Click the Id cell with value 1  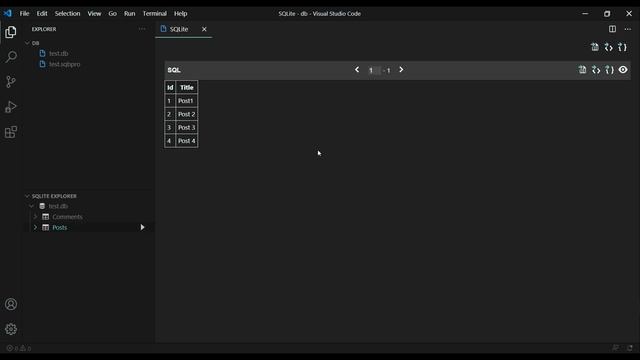coord(170,101)
